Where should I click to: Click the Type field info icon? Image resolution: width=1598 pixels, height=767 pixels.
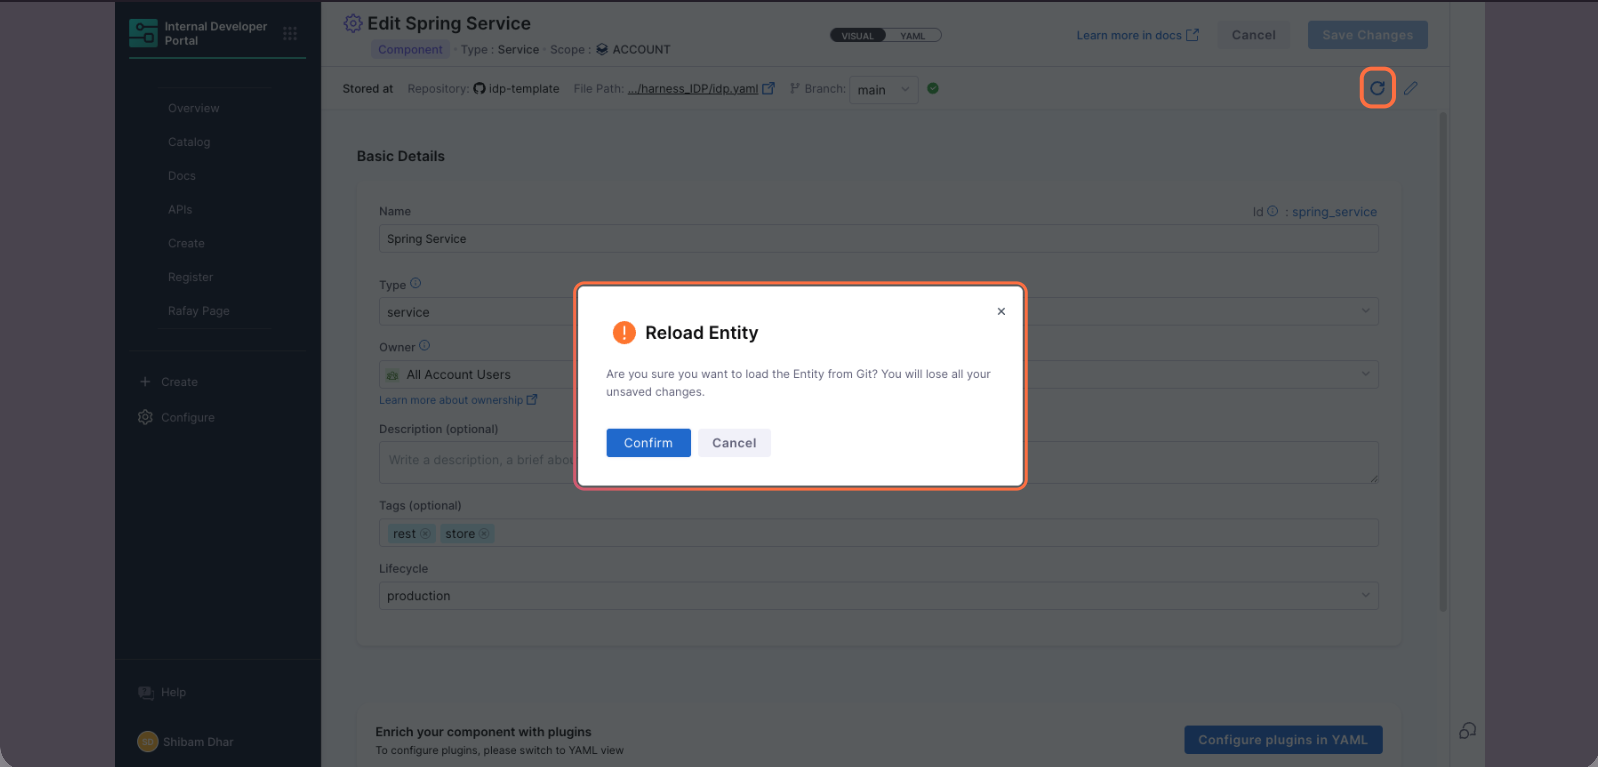coord(416,284)
